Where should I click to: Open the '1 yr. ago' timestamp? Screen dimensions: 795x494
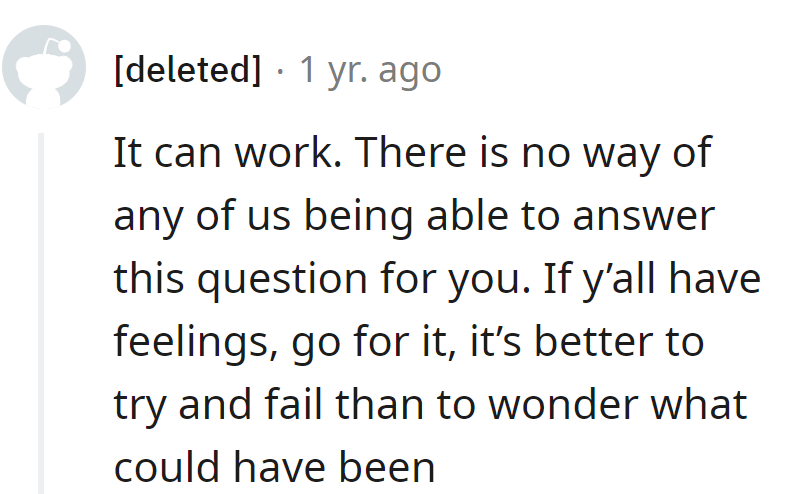(370, 70)
